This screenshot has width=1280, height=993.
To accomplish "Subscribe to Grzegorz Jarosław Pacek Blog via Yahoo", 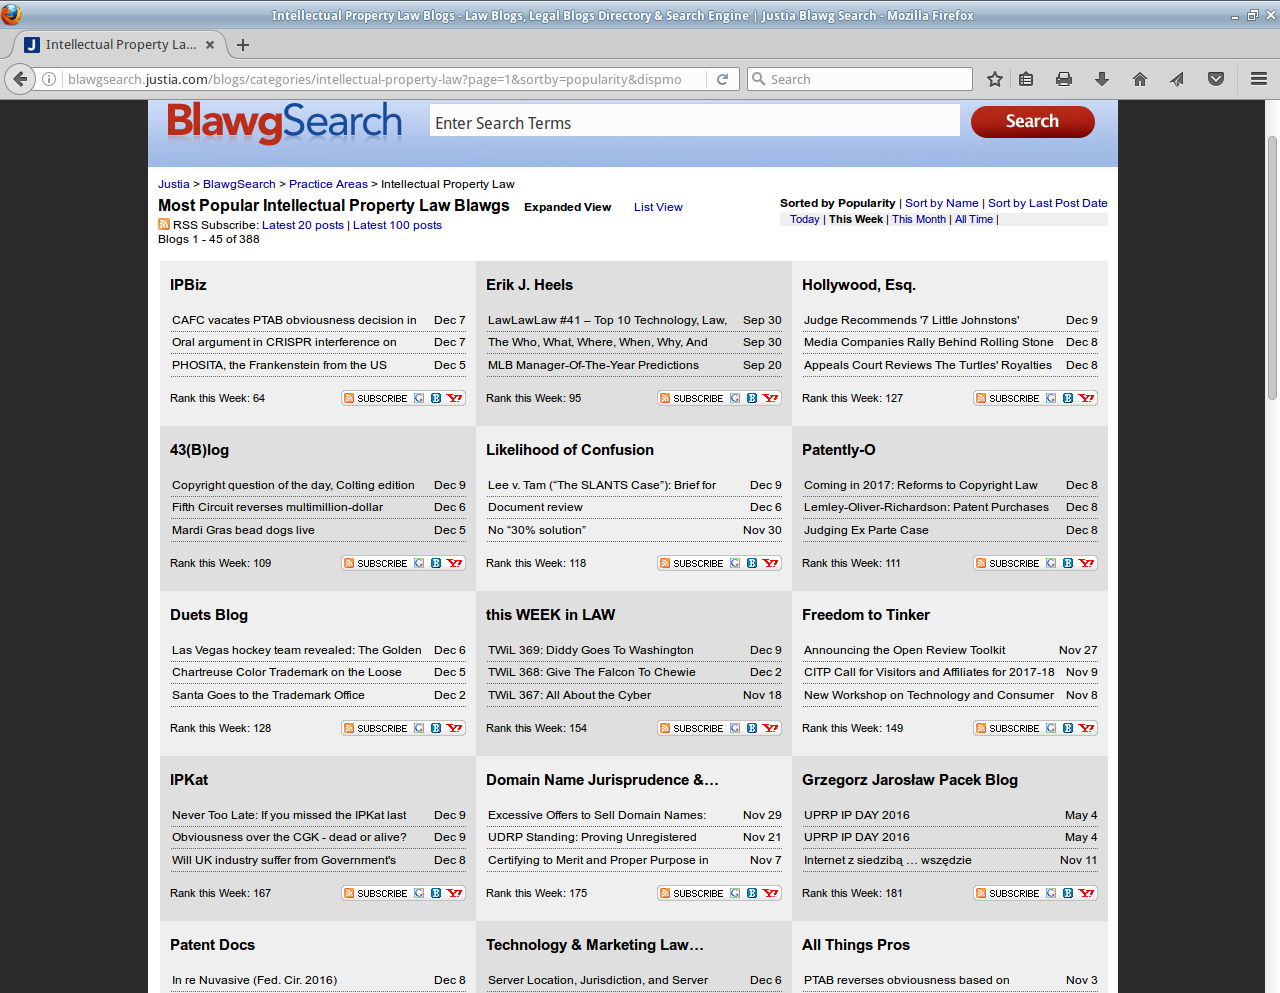I will pyautogui.click(x=1087, y=893).
